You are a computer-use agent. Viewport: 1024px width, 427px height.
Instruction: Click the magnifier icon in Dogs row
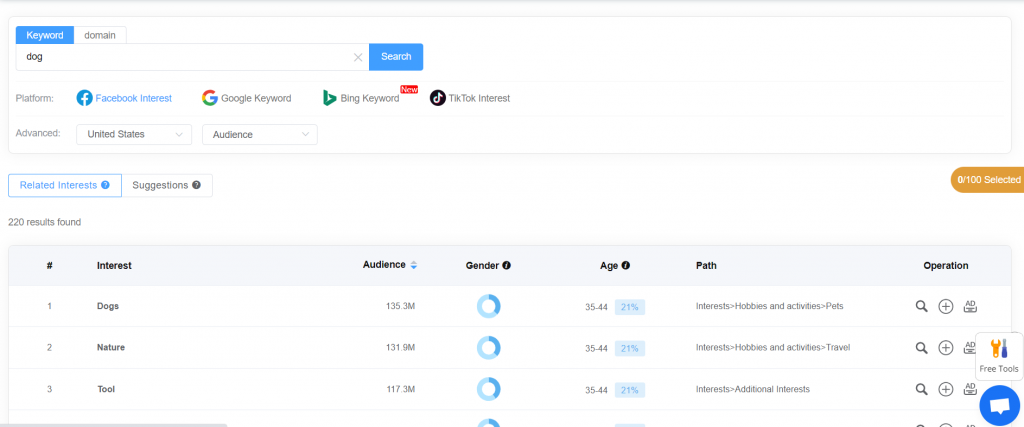tap(921, 306)
